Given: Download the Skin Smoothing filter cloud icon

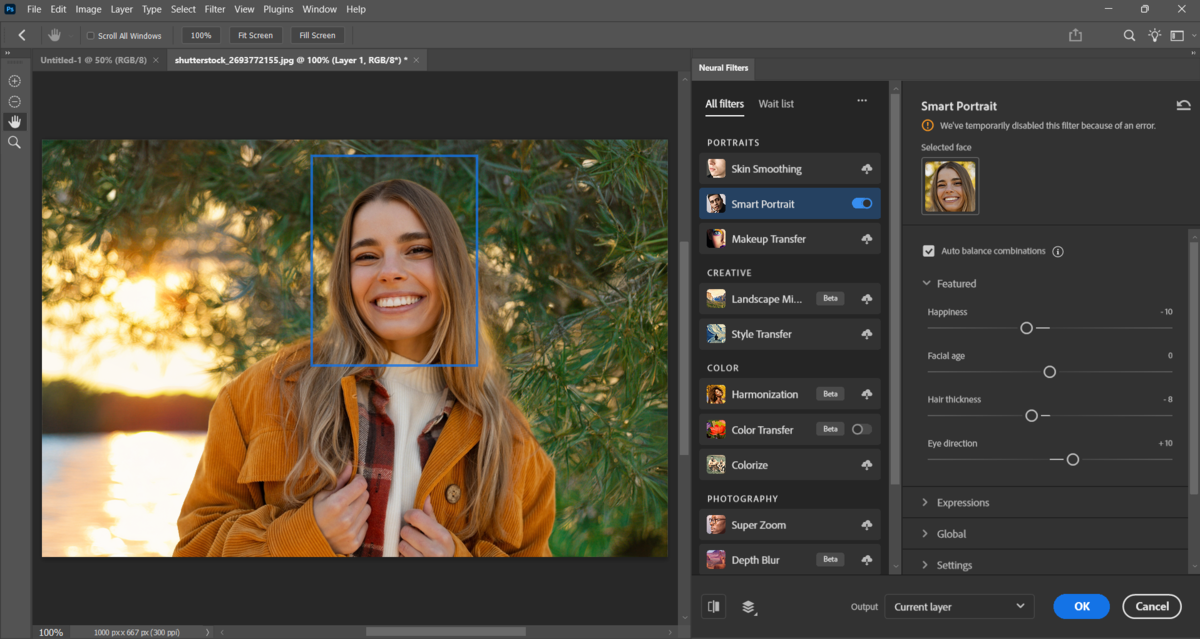Looking at the screenshot, I should 866,169.
